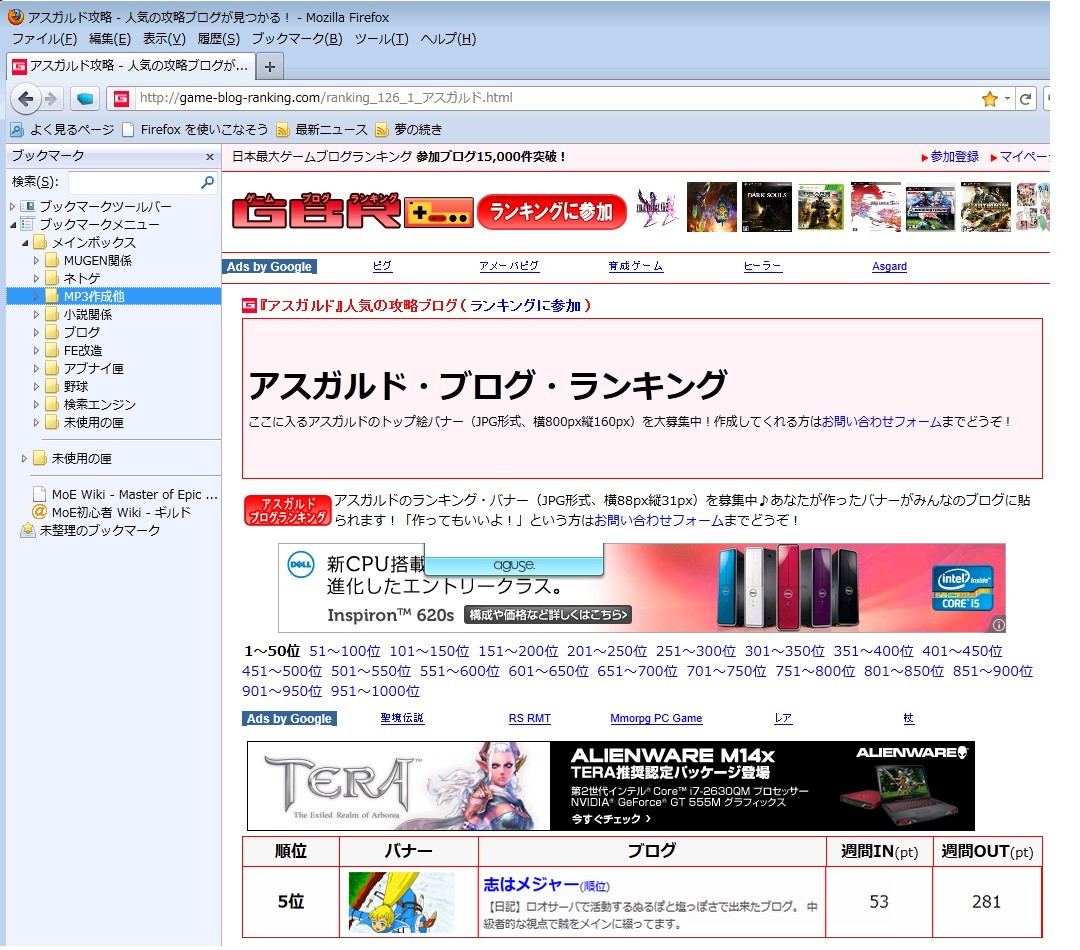The height and width of the screenshot is (950, 1080).
Task: Click the 育成ゲーム ad link
Action: point(636,267)
